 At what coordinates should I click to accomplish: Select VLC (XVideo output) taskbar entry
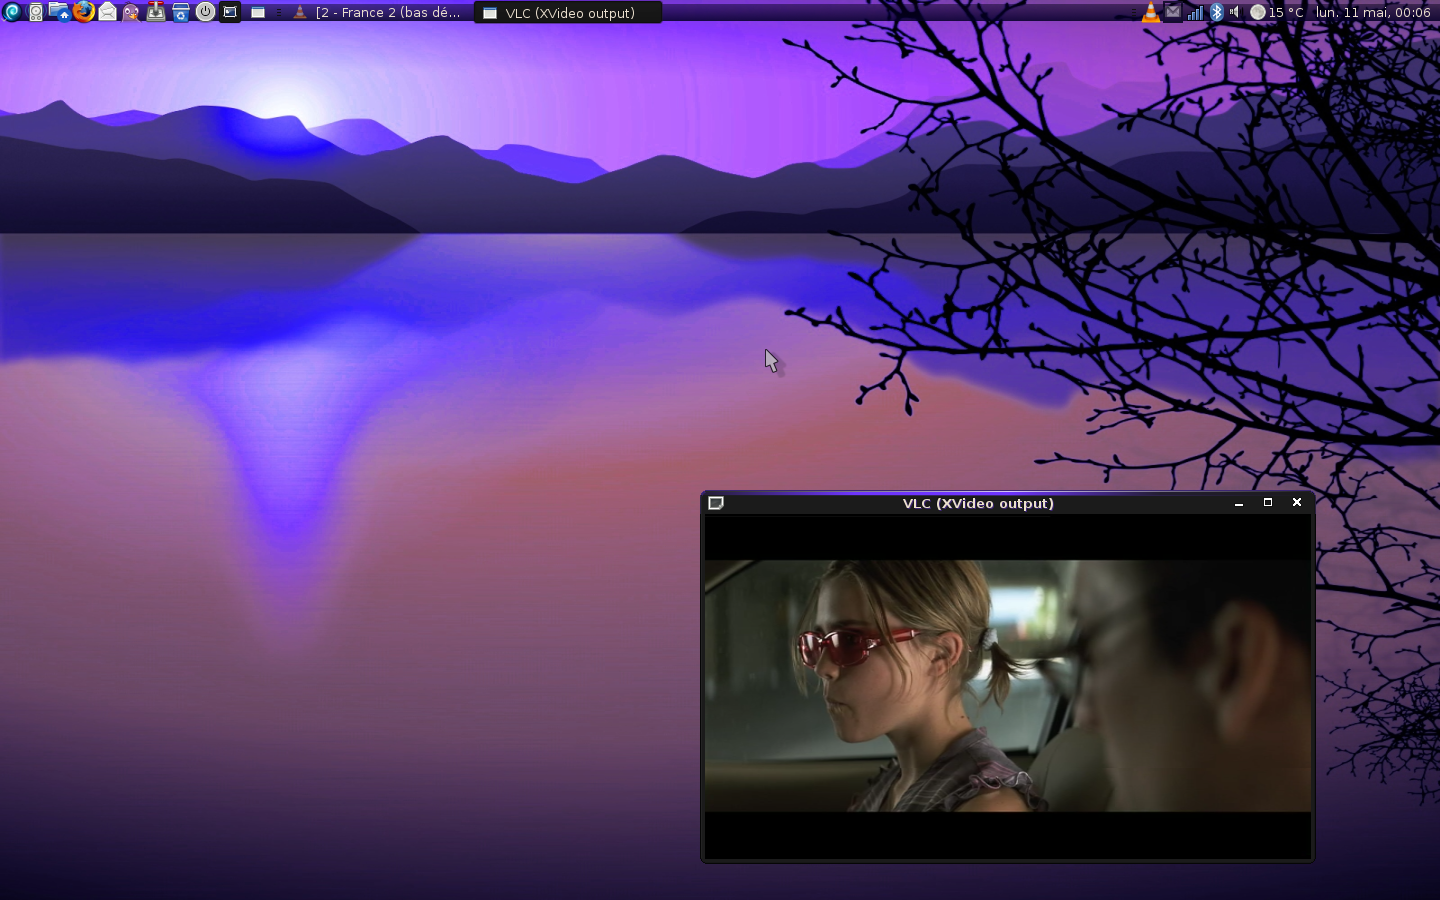click(568, 13)
